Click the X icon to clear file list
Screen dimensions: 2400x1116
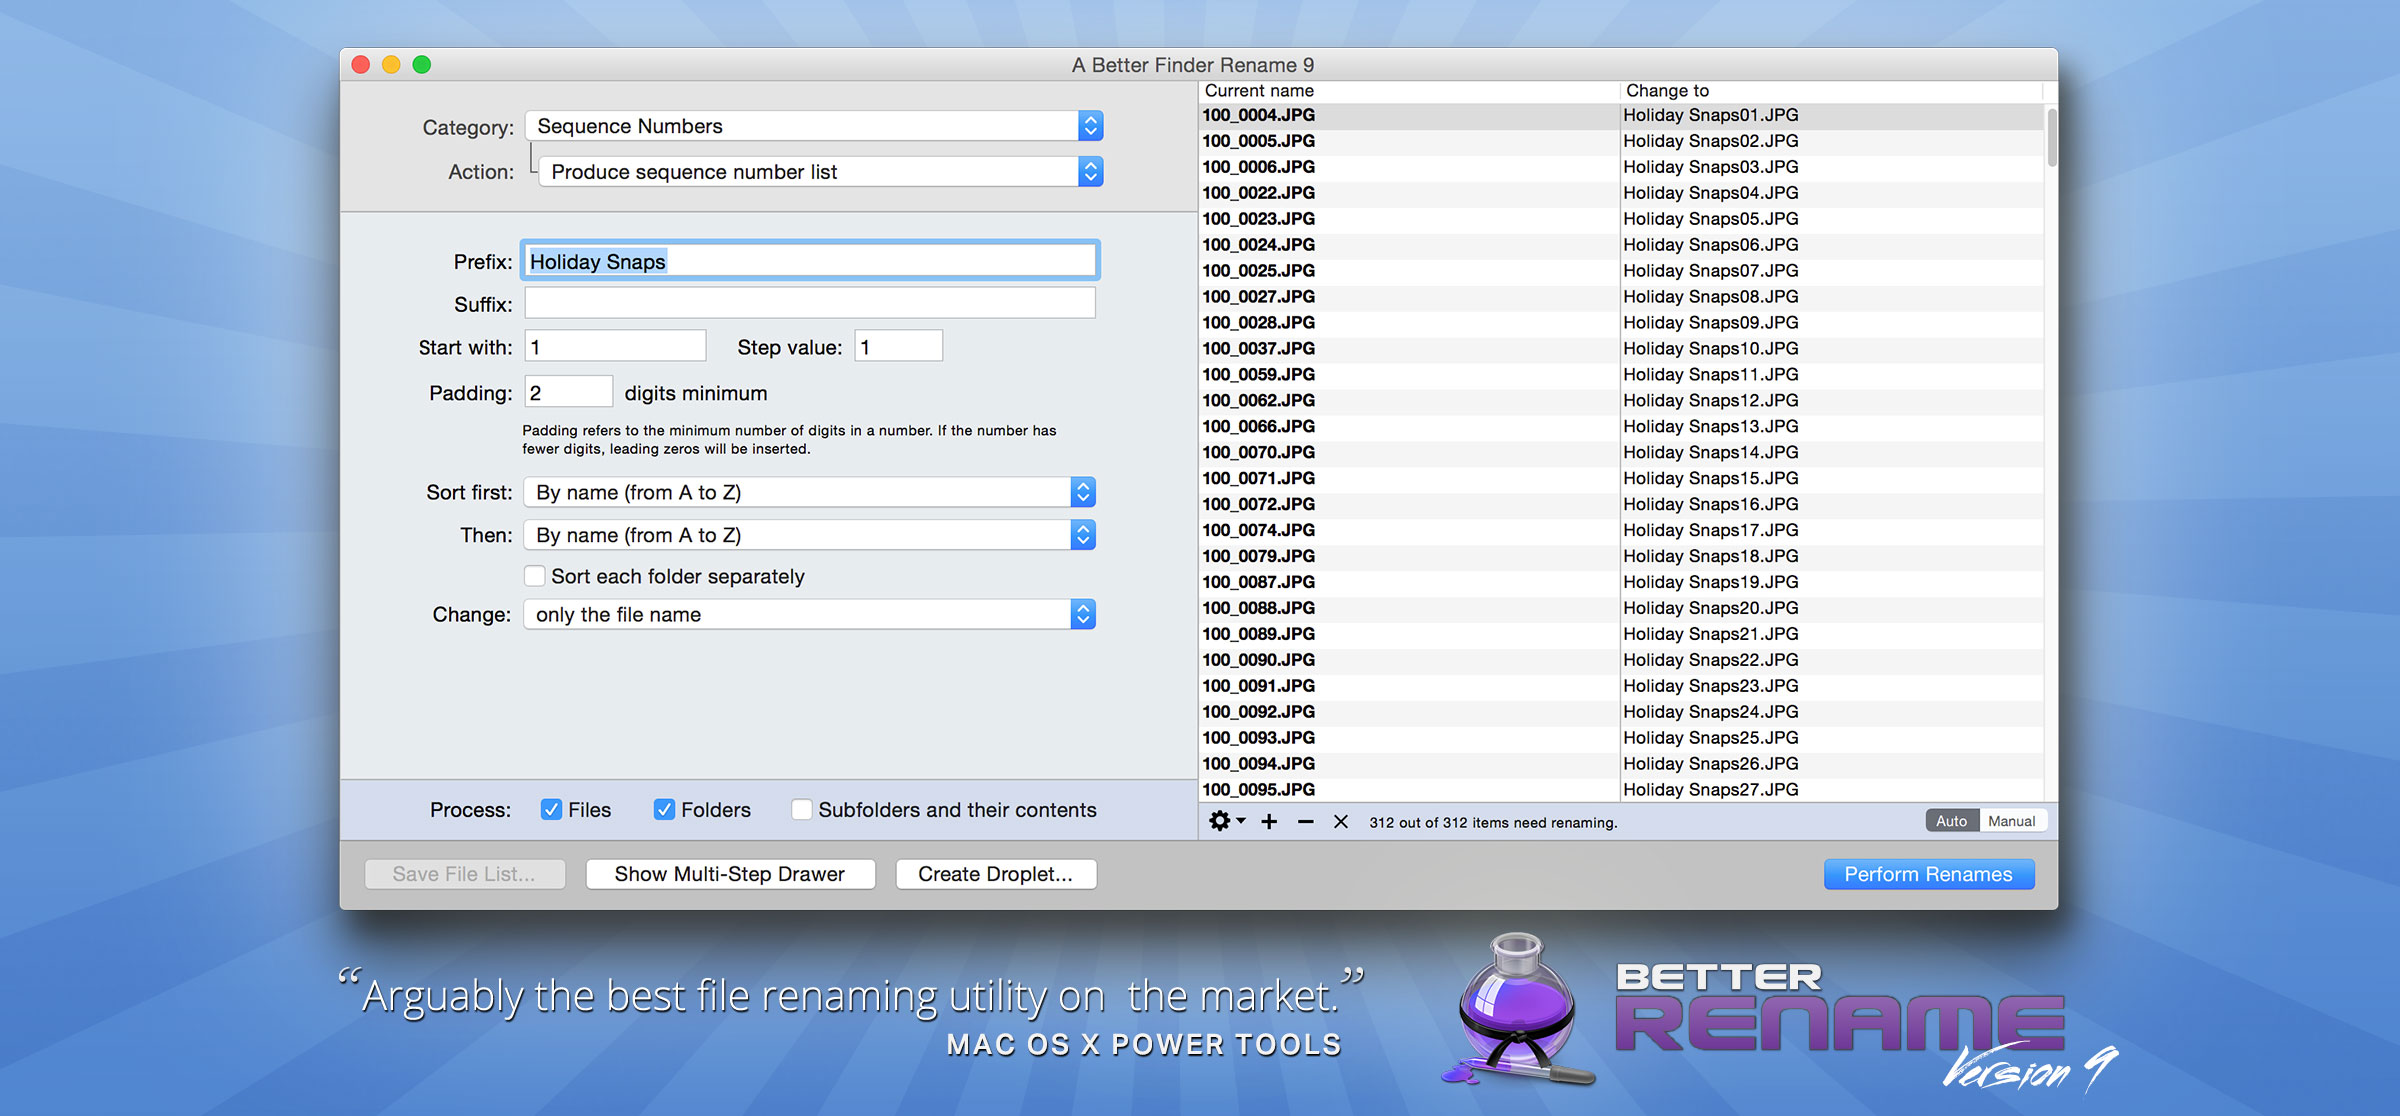pos(1341,821)
